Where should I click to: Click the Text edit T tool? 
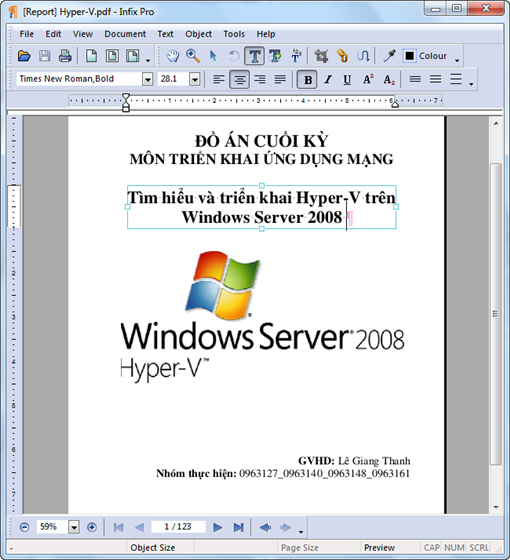pyautogui.click(x=254, y=56)
